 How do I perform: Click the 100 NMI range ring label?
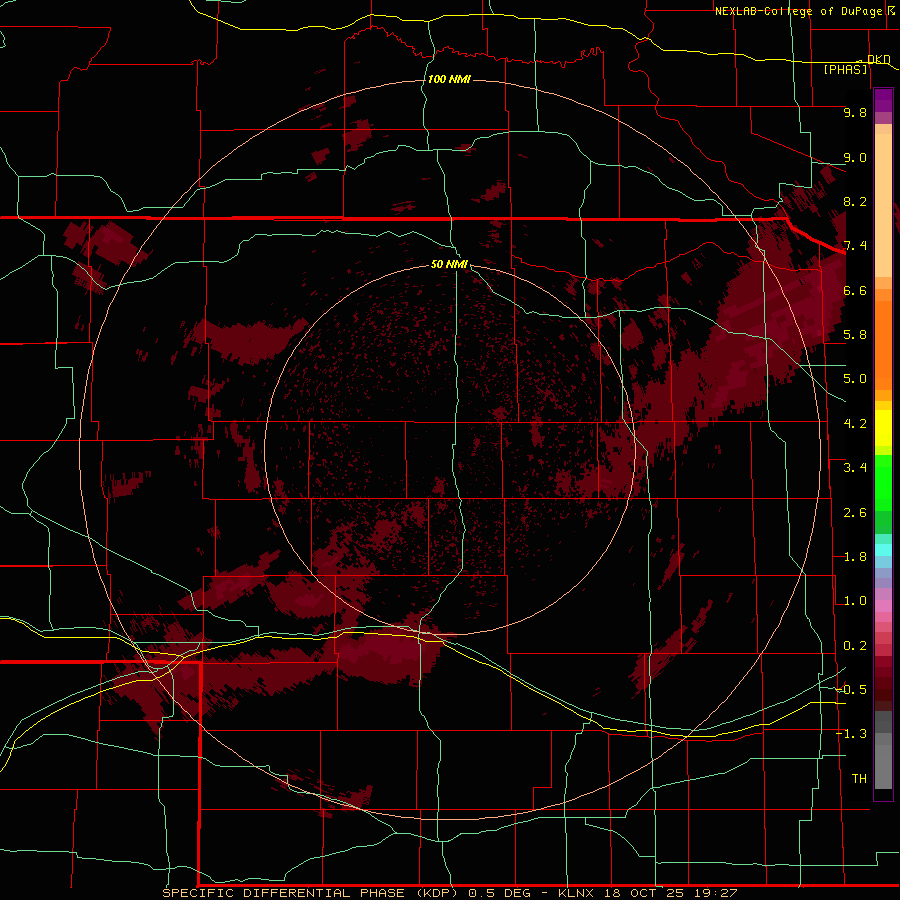449,79
